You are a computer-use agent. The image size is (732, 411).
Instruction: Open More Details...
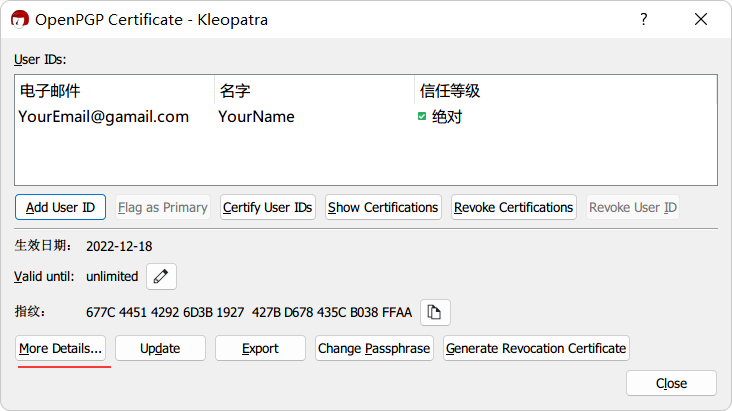tap(61, 348)
